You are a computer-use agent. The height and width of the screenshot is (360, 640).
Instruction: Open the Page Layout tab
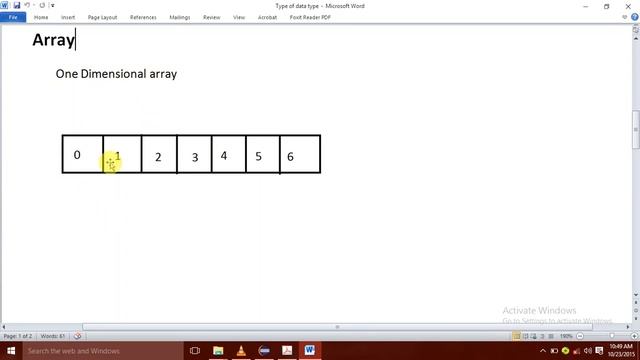click(102, 17)
